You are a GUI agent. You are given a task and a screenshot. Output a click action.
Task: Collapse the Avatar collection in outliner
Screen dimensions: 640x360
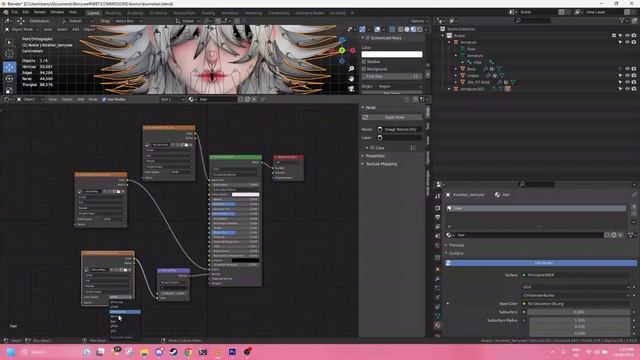point(443,36)
